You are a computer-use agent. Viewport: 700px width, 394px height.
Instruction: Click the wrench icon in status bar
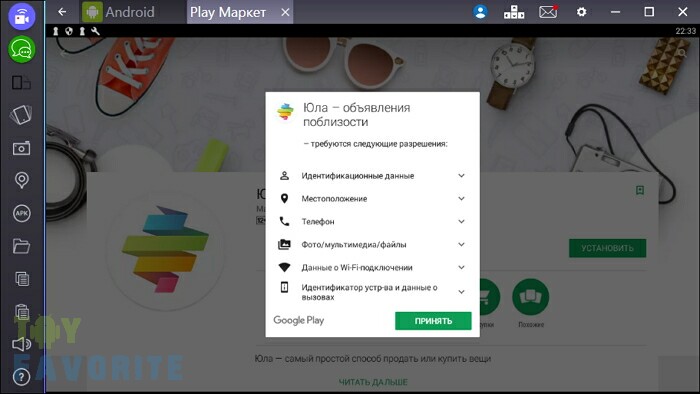coord(95,31)
